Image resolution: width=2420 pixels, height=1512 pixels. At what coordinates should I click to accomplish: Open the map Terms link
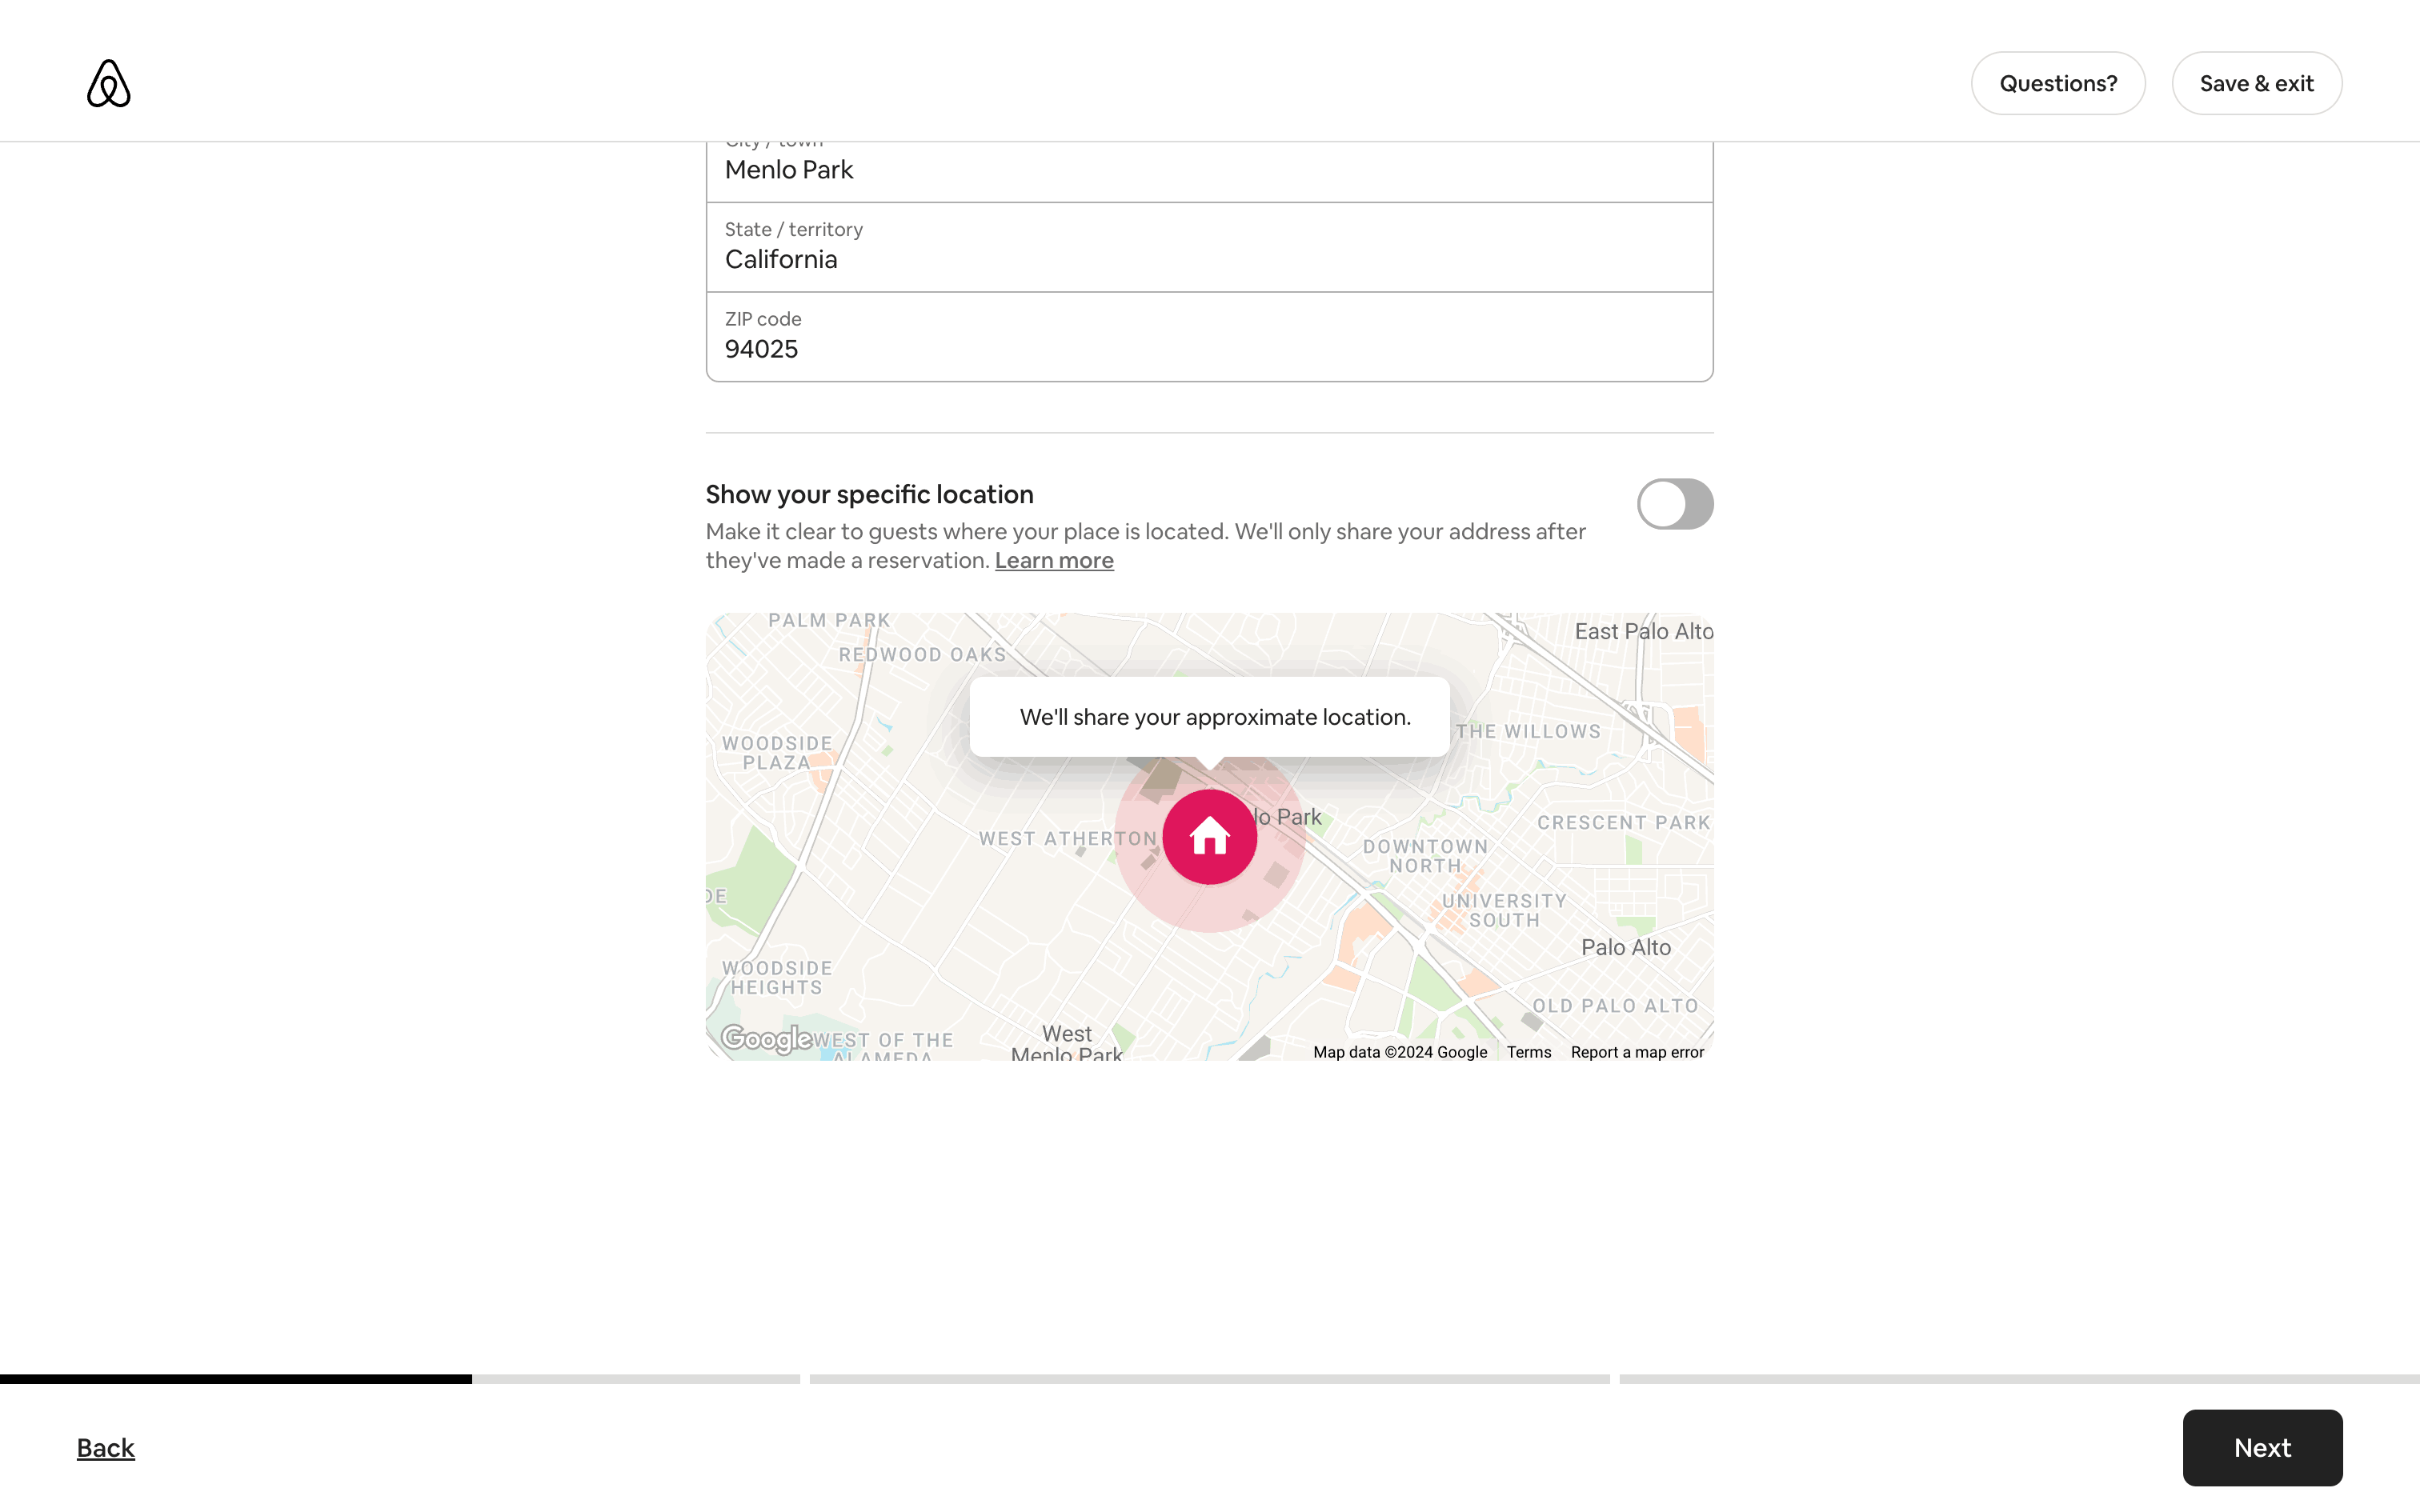tap(1528, 1052)
